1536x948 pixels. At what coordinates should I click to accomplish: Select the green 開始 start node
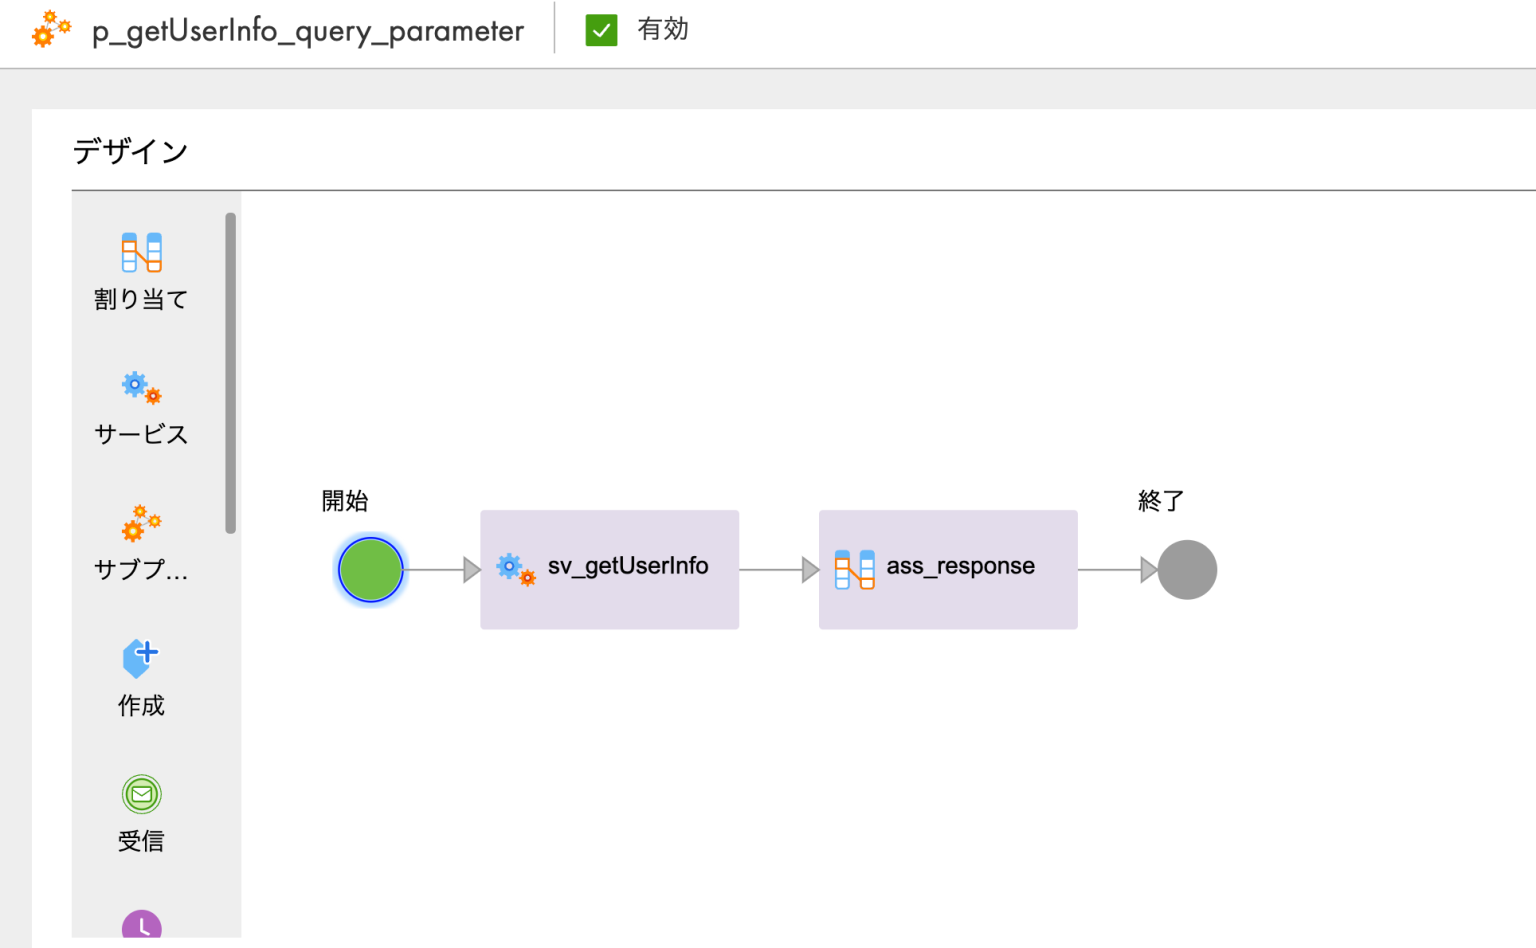370,569
